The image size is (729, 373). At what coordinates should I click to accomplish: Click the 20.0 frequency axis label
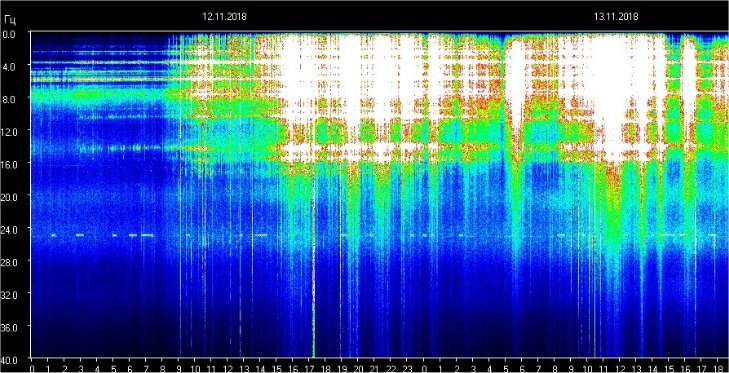(9, 197)
